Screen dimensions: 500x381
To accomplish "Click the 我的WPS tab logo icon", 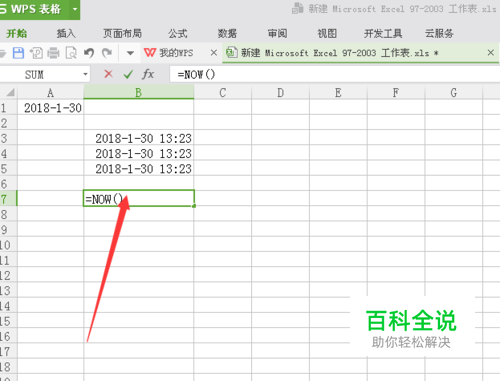I will (150, 53).
